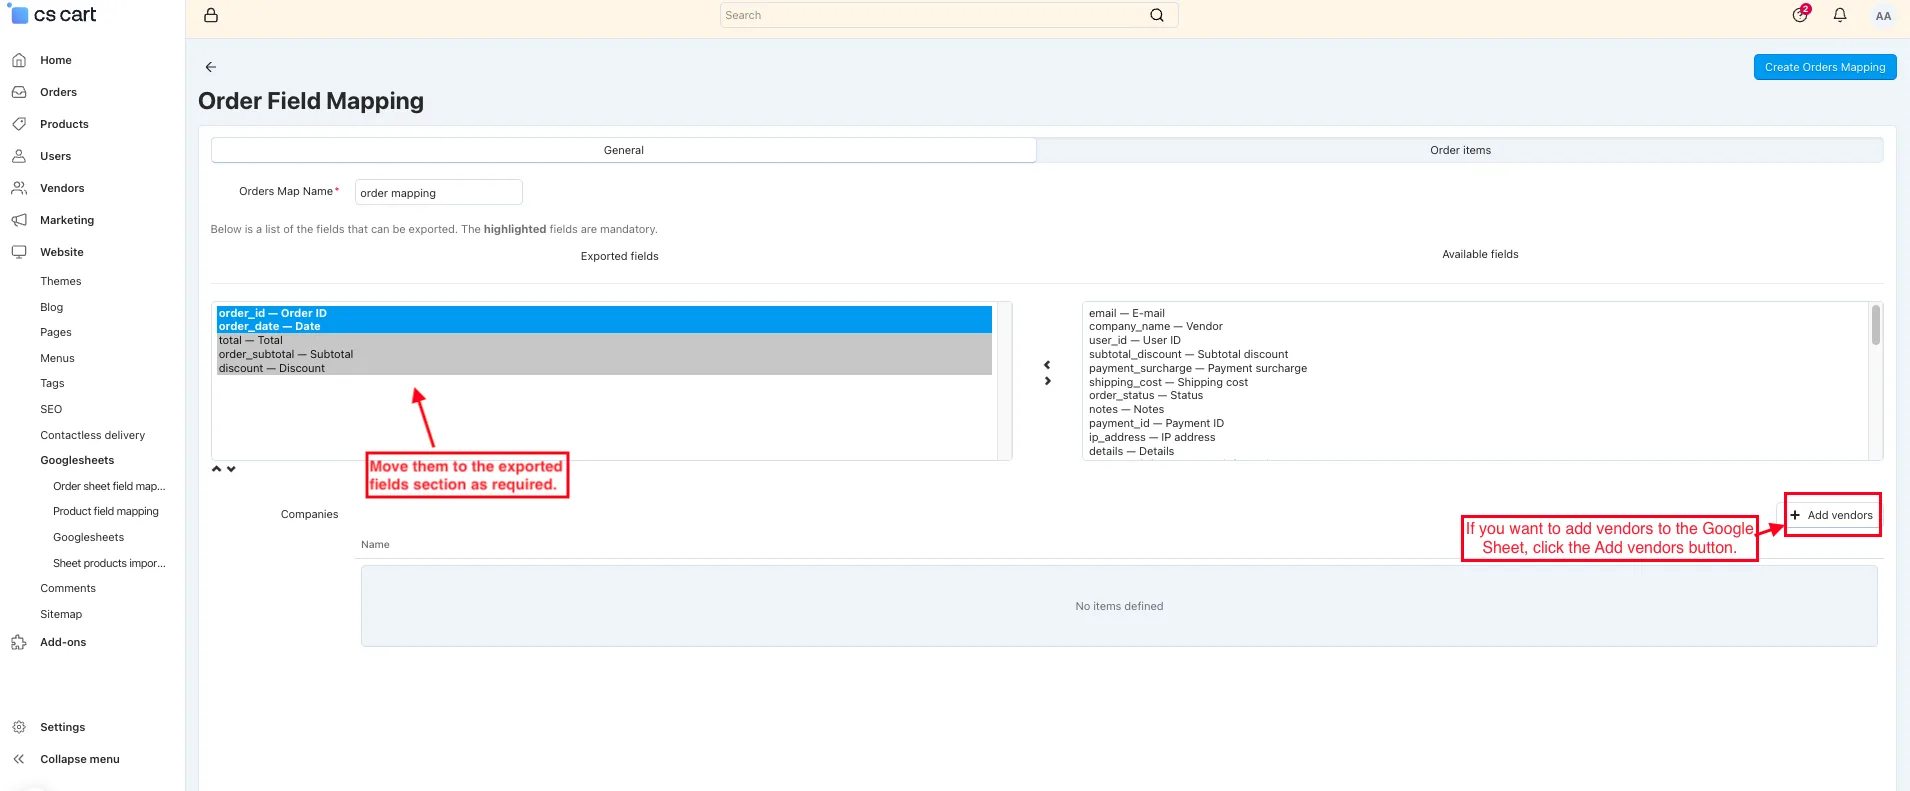The image size is (1910, 791).
Task: Switch to the General tab
Action: 624,150
